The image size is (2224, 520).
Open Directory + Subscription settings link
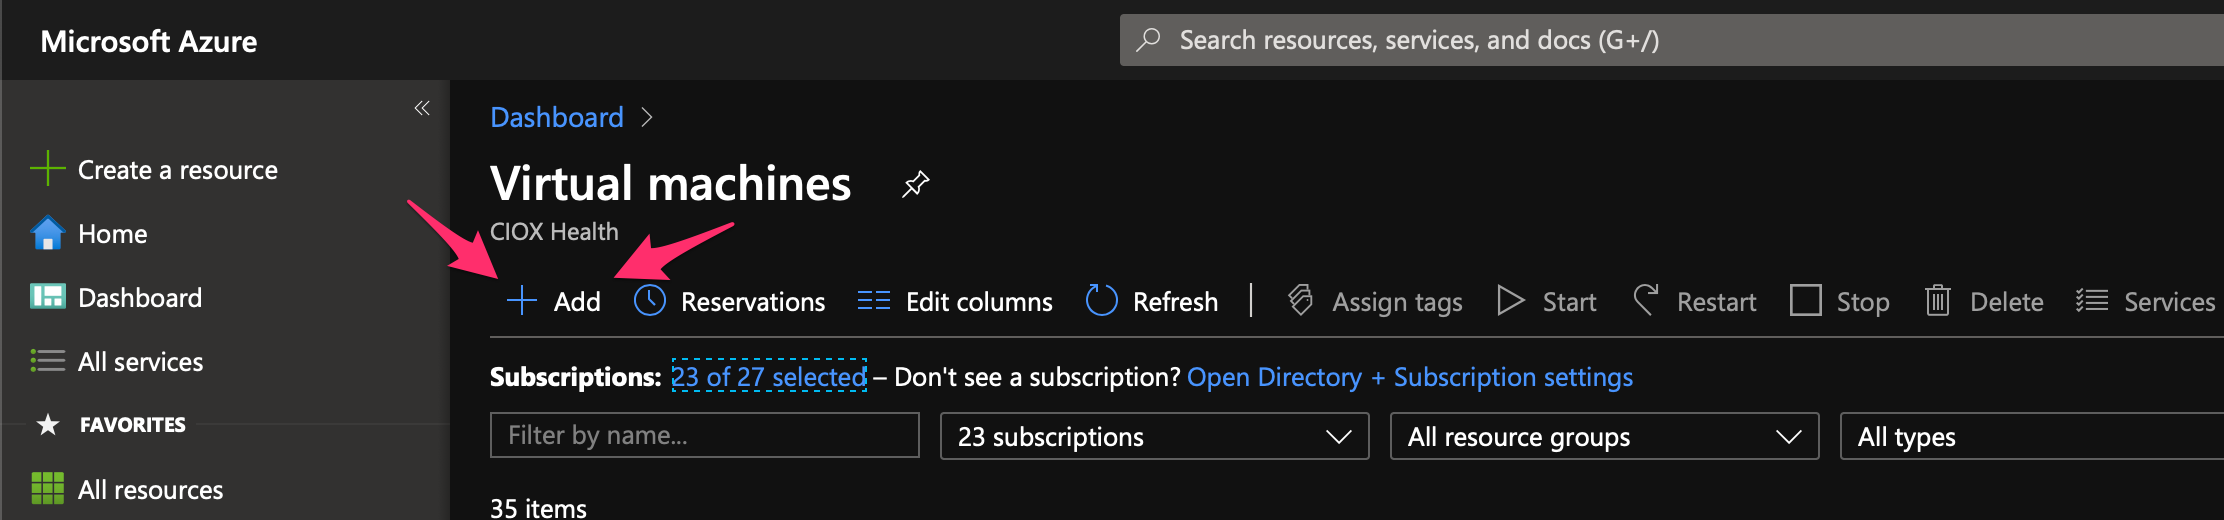tap(1410, 377)
